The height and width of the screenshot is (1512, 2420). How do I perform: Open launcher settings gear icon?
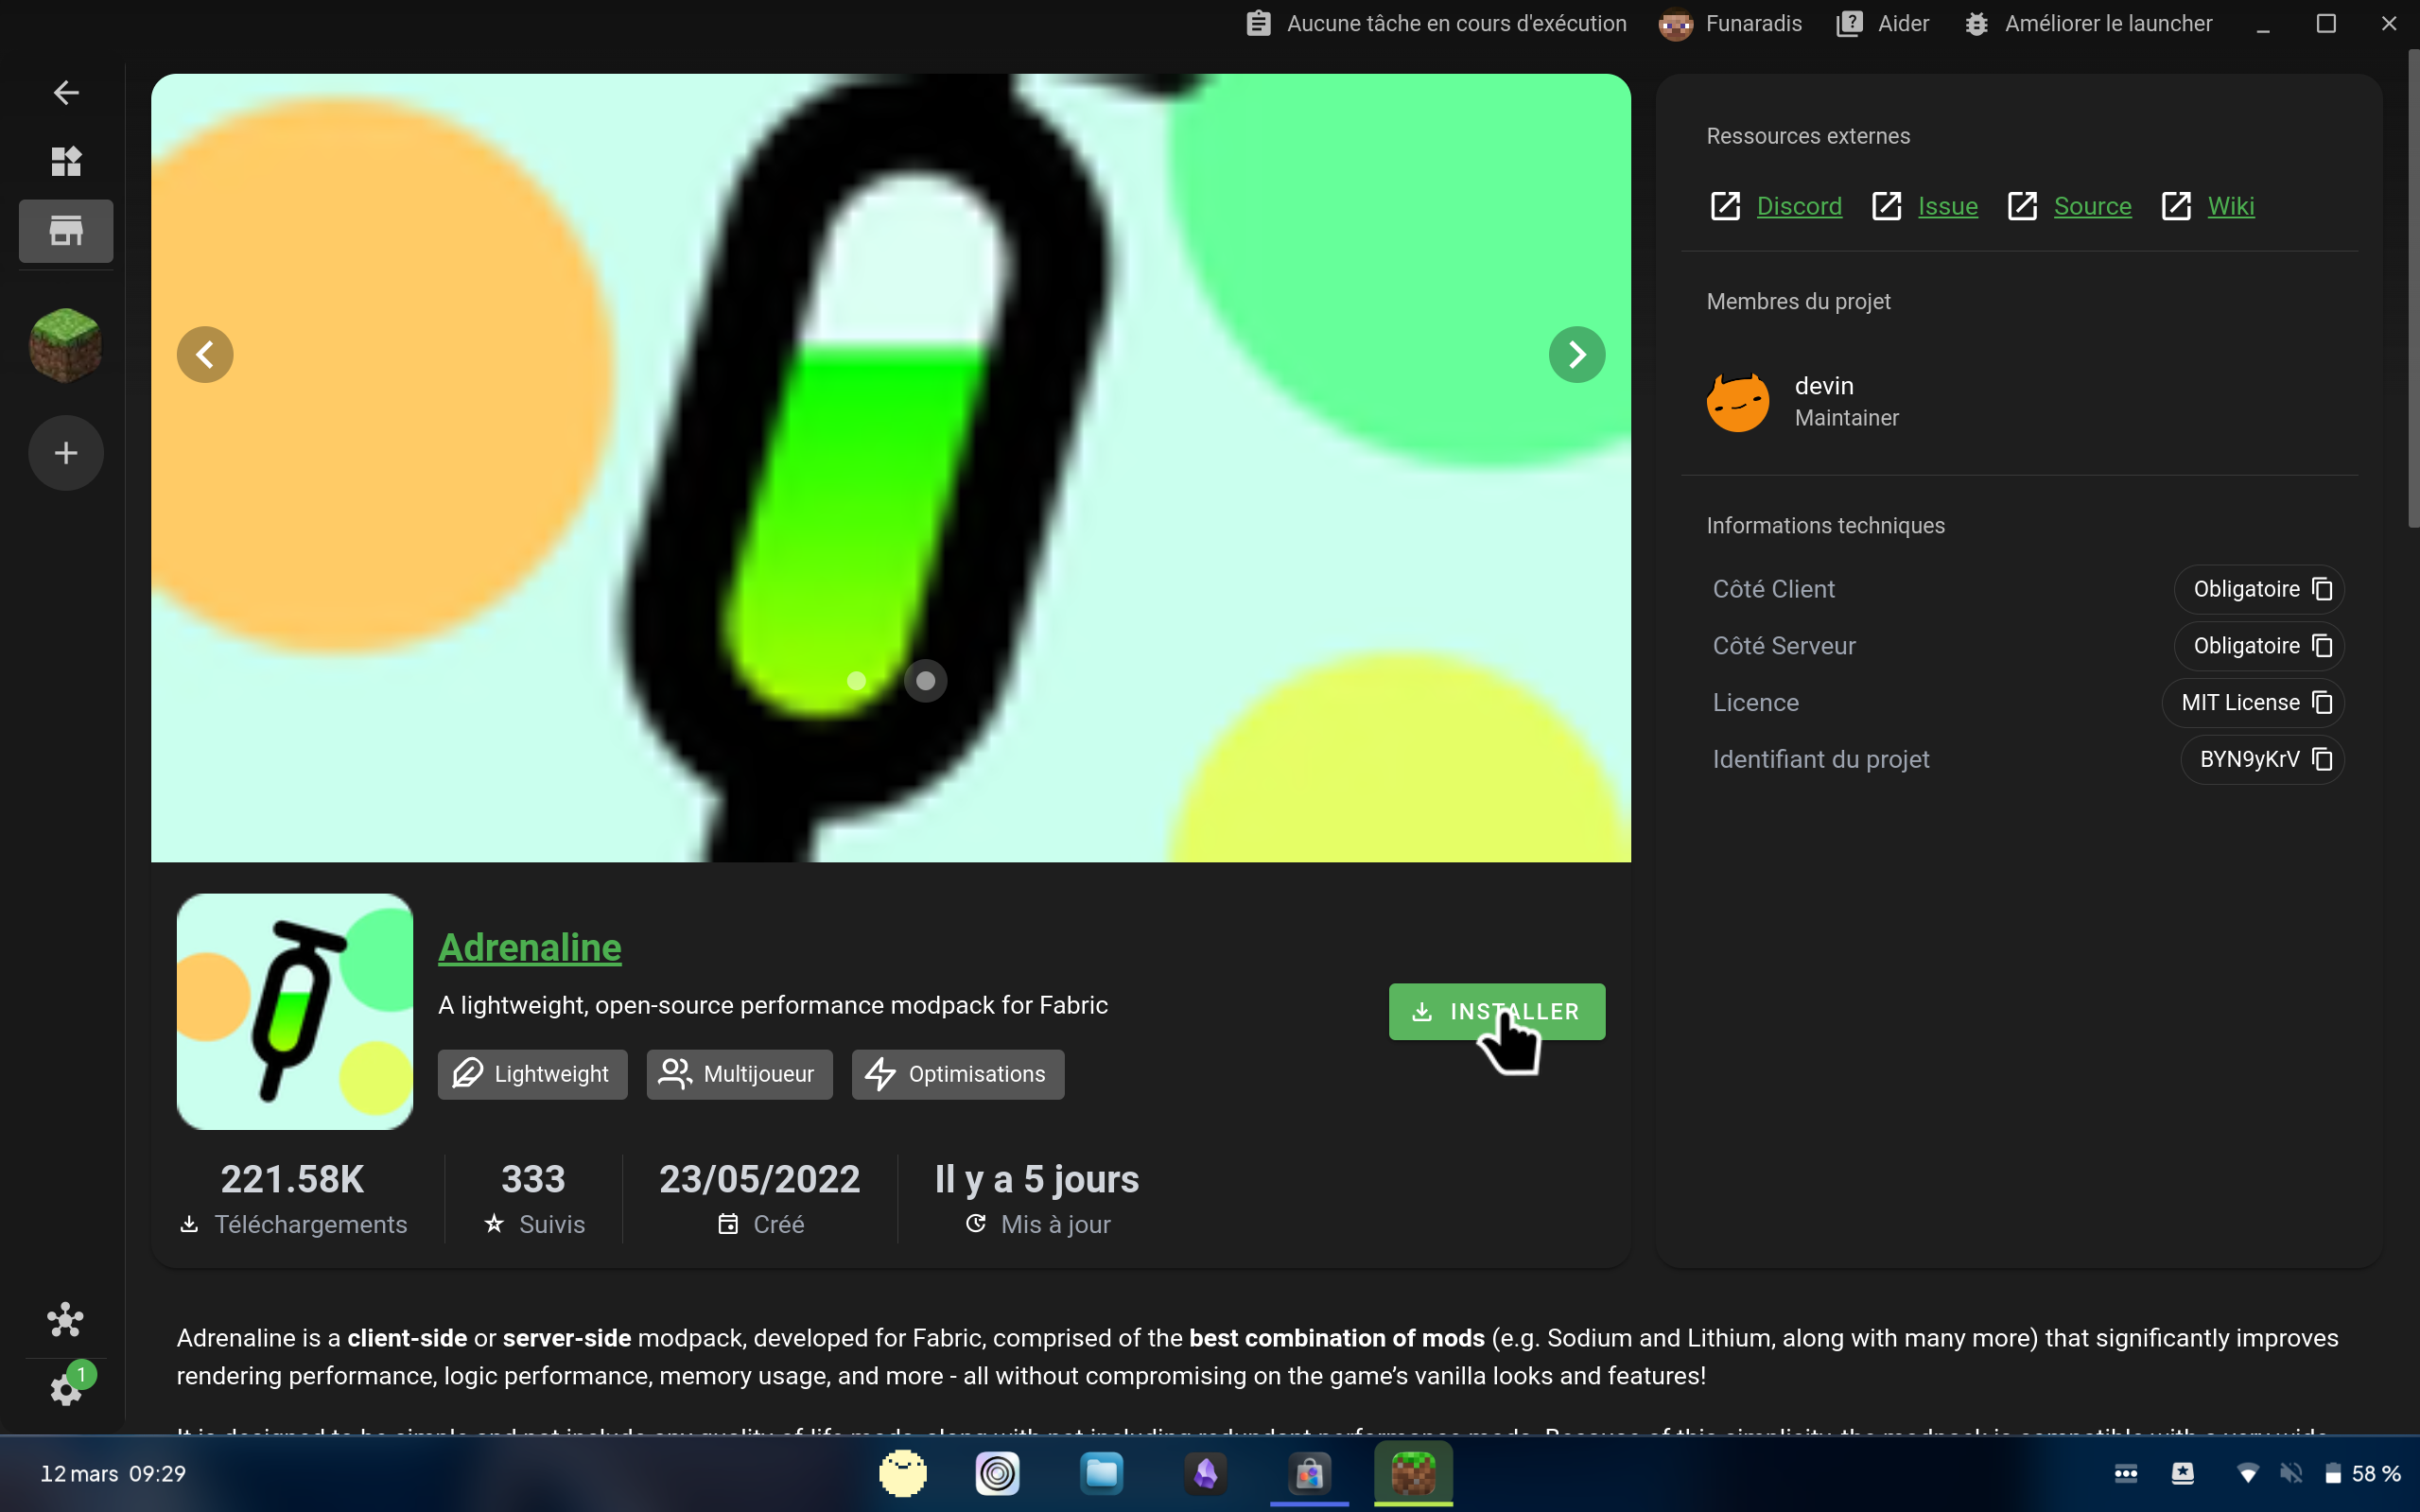tap(66, 1389)
